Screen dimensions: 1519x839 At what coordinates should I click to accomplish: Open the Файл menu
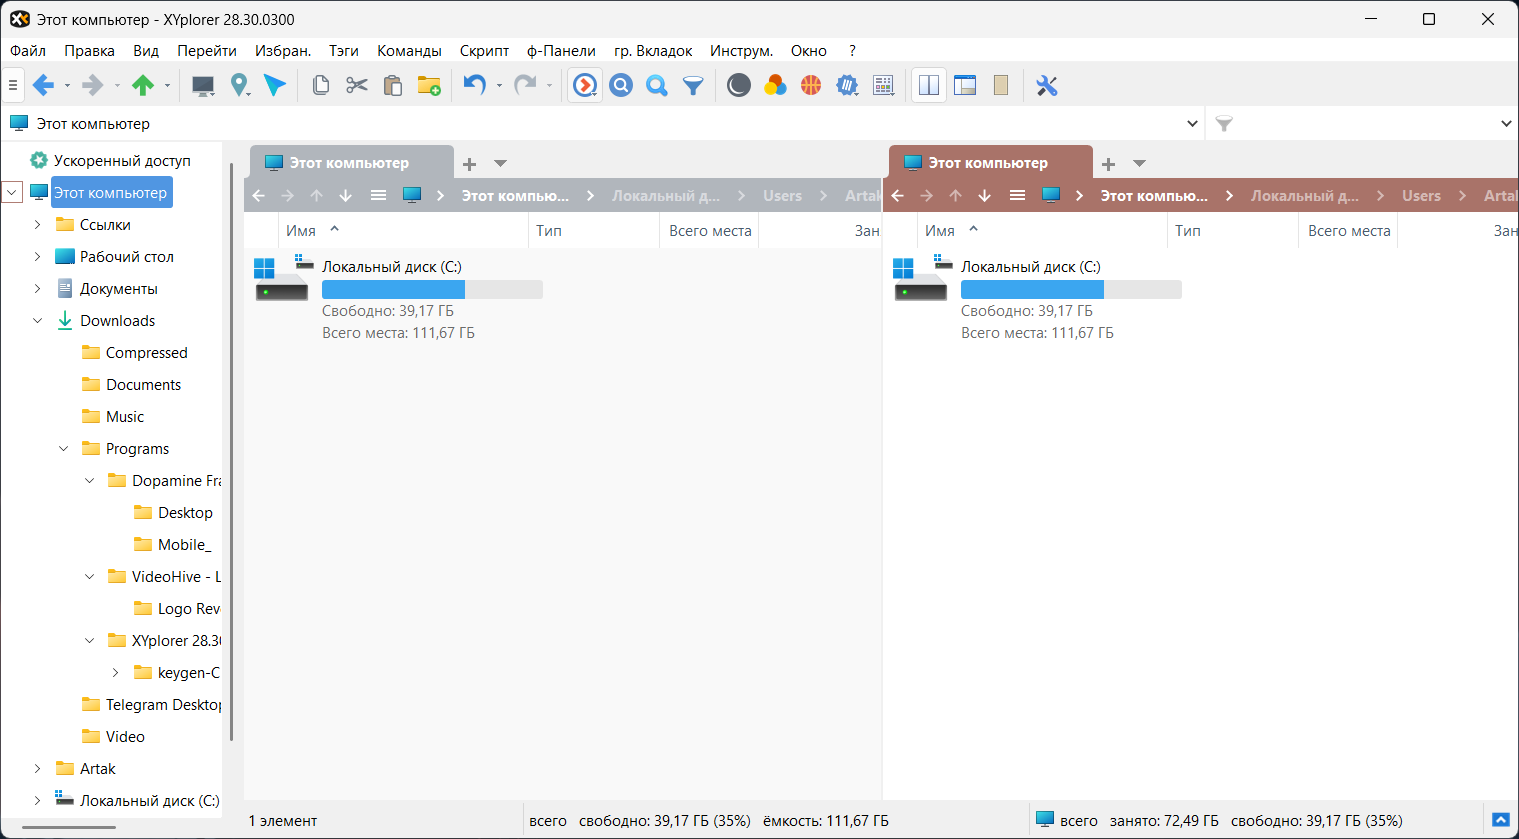(28, 51)
